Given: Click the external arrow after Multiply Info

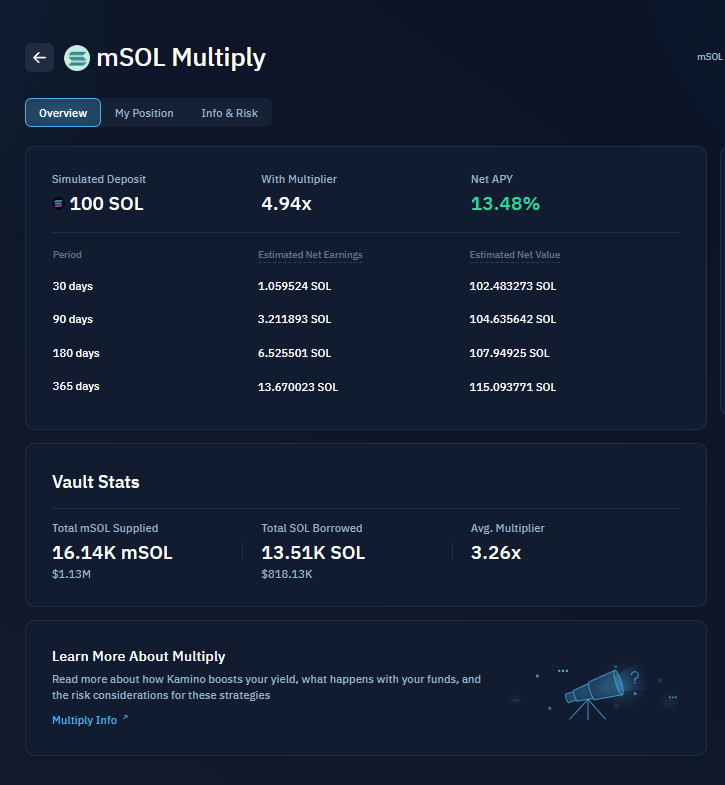Looking at the screenshot, I should (x=125, y=717).
